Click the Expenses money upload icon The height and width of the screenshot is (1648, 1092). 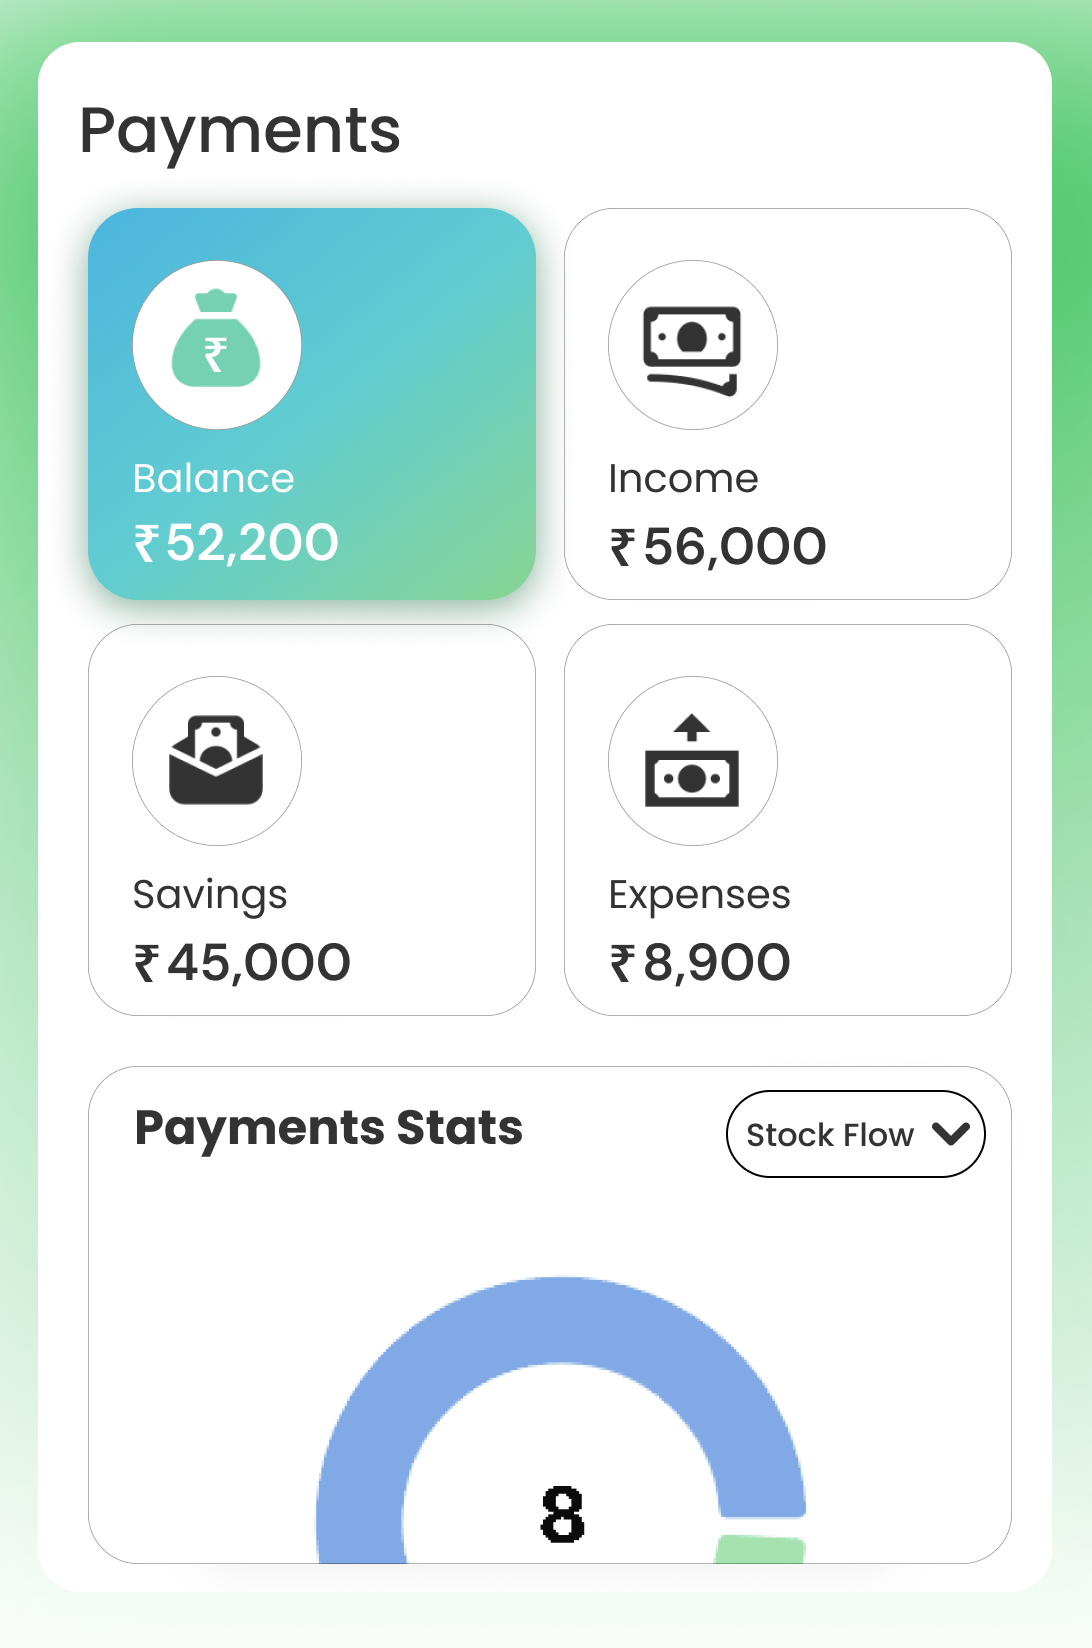point(692,761)
